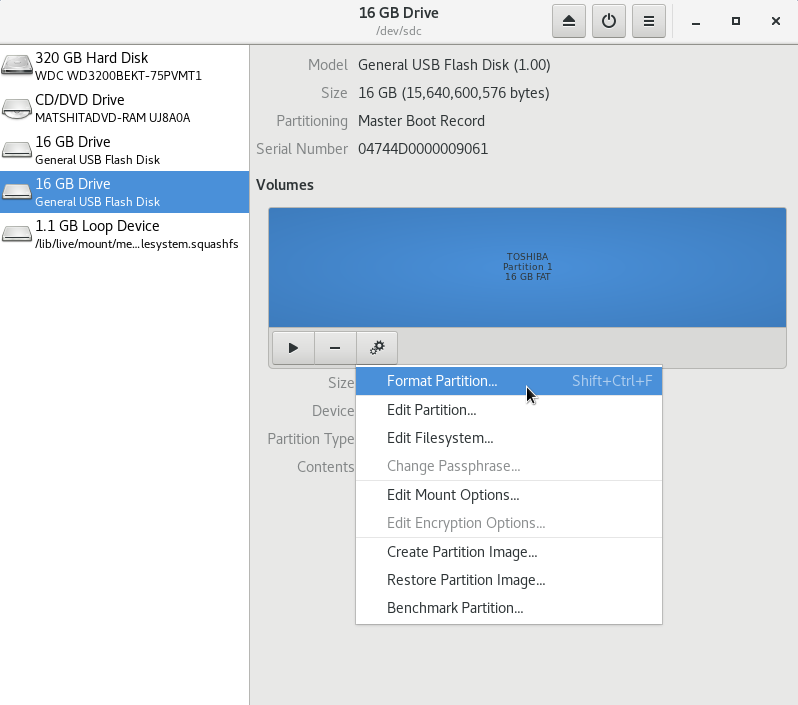The image size is (798, 705).
Task: Select the CD/DVD Drive icon
Action: coord(17,108)
